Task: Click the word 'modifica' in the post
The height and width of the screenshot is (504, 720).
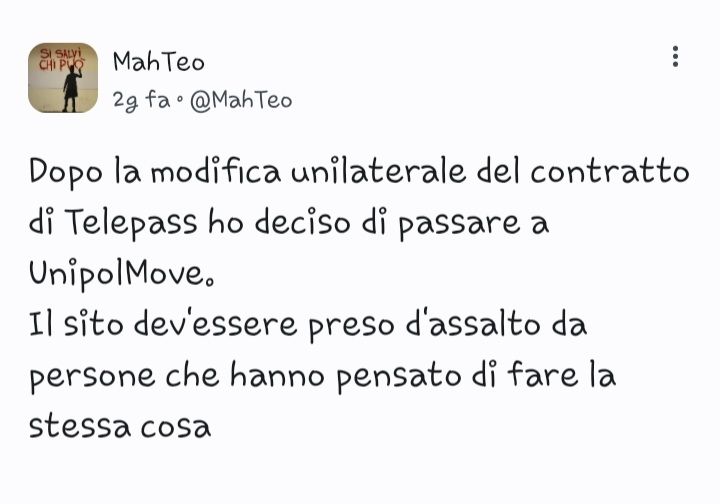Action: pos(215,172)
